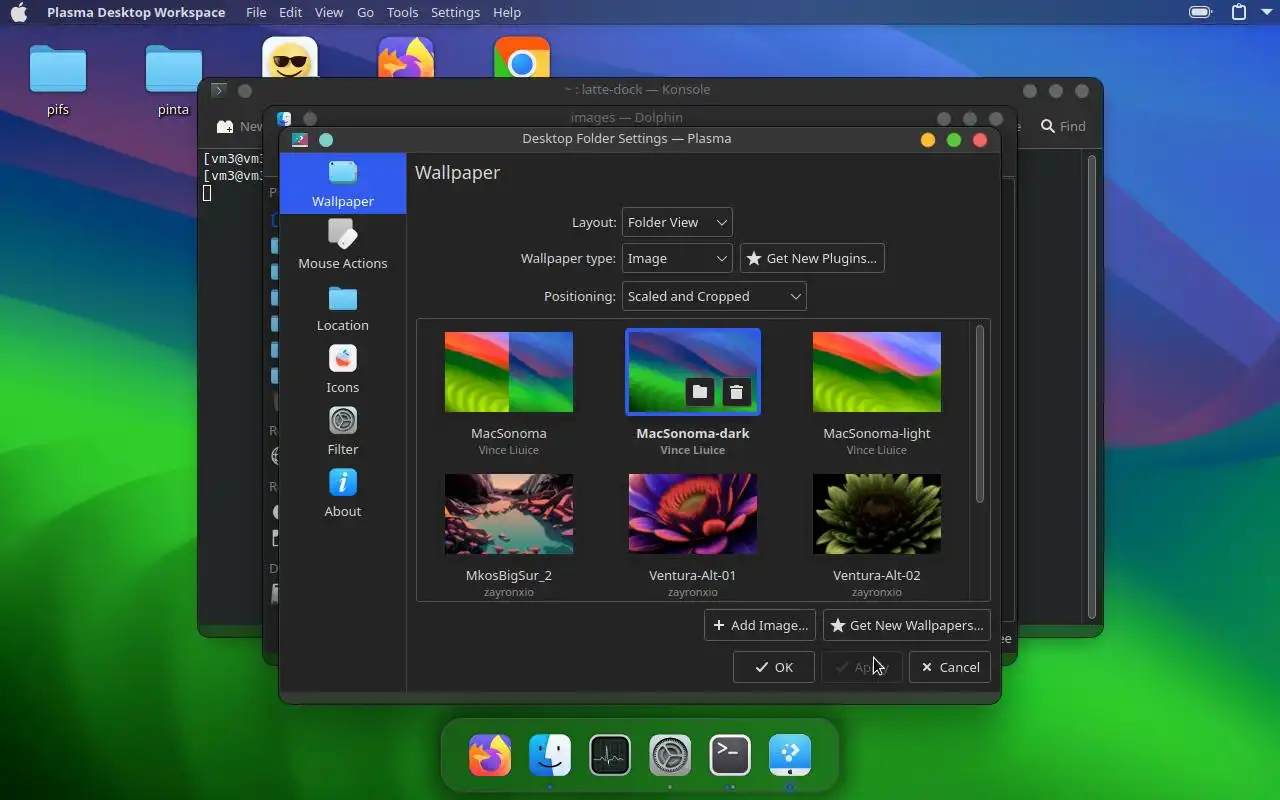Select the Ventura-Alt-01 wallpaper
1280x800 pixels.
pos(693,514)
